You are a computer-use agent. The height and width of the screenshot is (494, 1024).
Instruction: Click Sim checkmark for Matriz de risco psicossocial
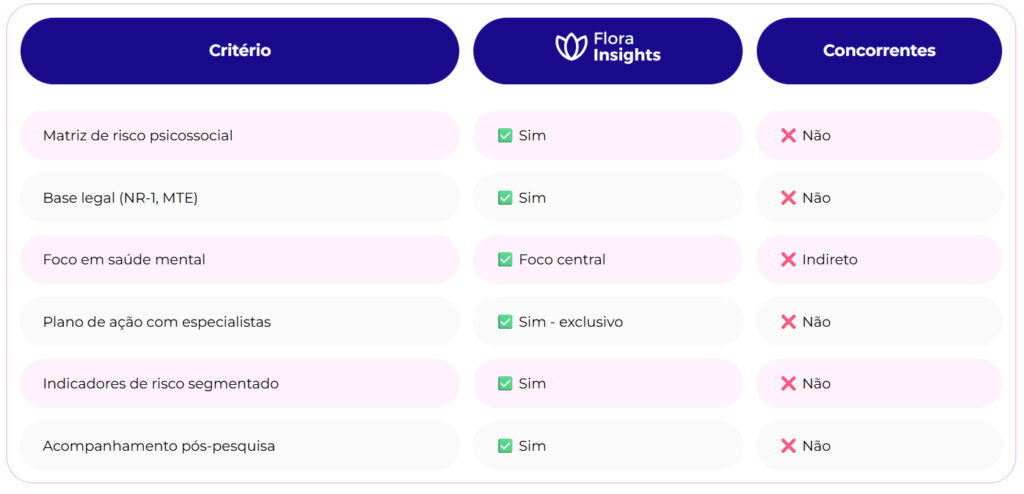tap(505, 135)
